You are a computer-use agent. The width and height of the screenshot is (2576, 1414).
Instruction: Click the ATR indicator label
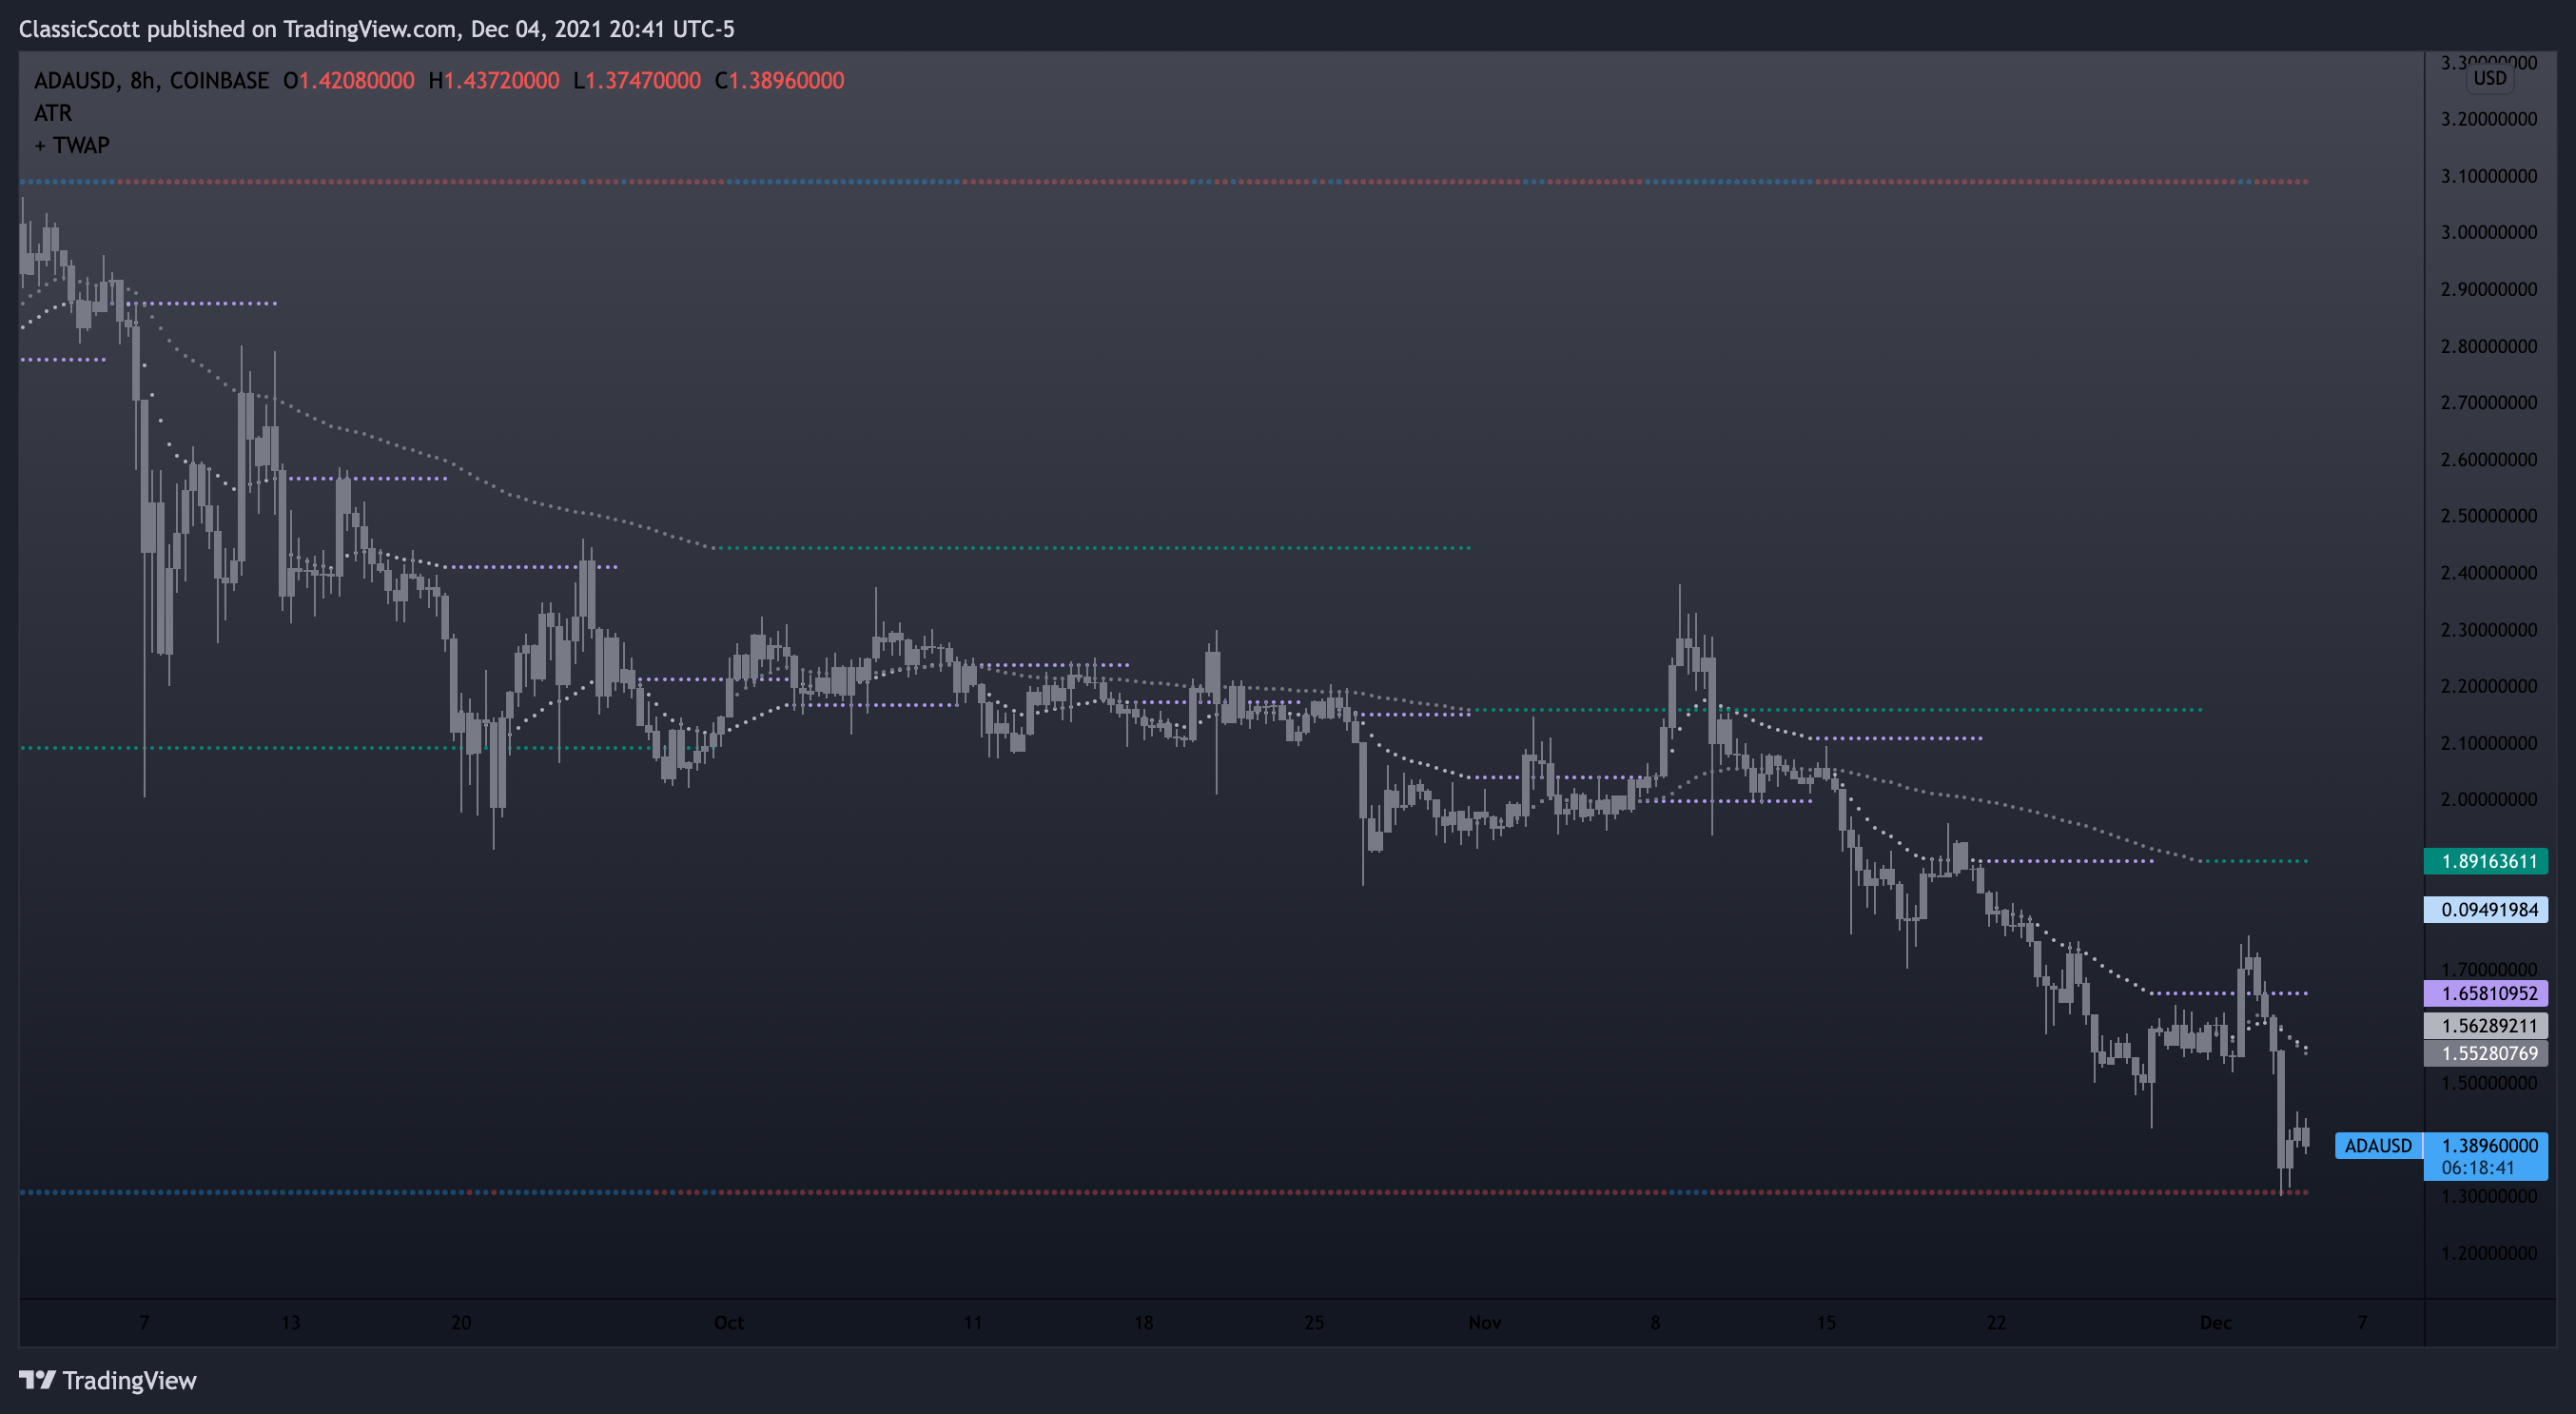[53, 113]
